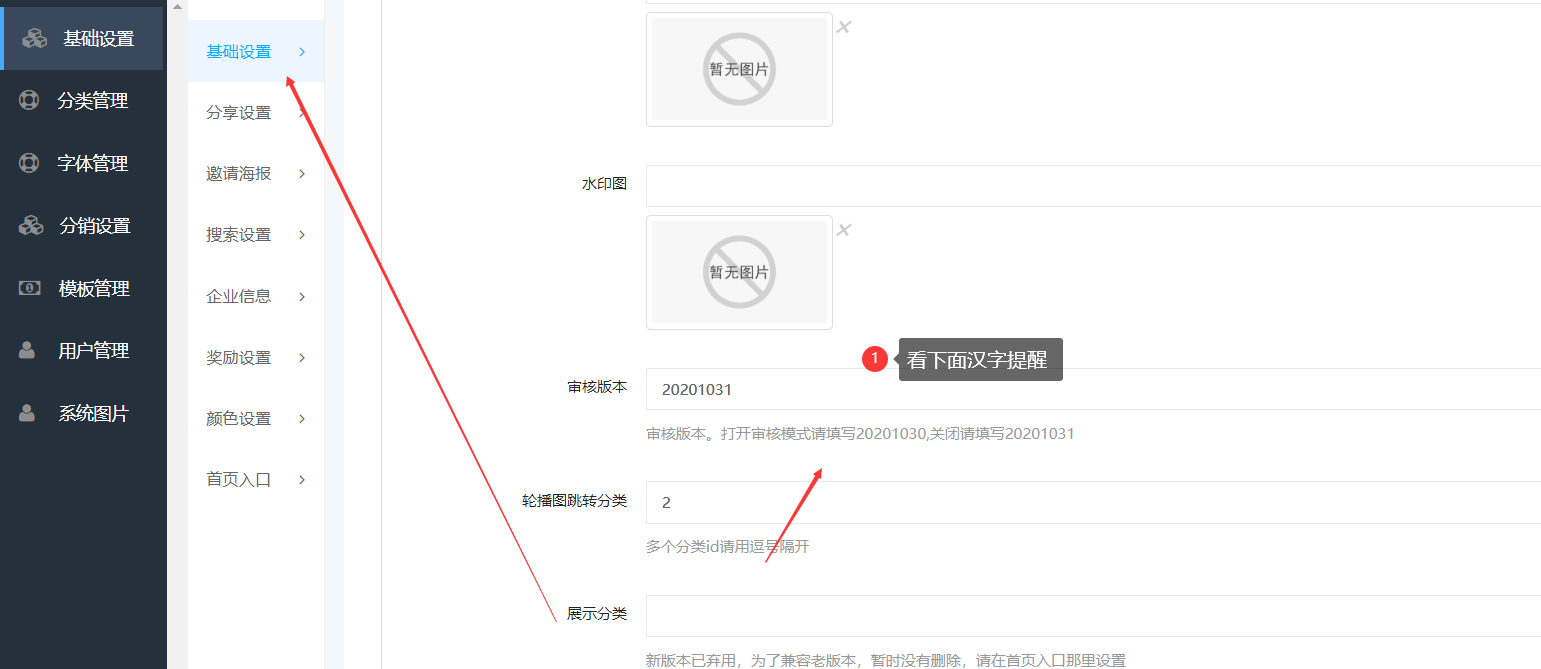Expand chevron next to 首页入口
The height and width of the screenshot is (669, 1541).
[302, 479]
